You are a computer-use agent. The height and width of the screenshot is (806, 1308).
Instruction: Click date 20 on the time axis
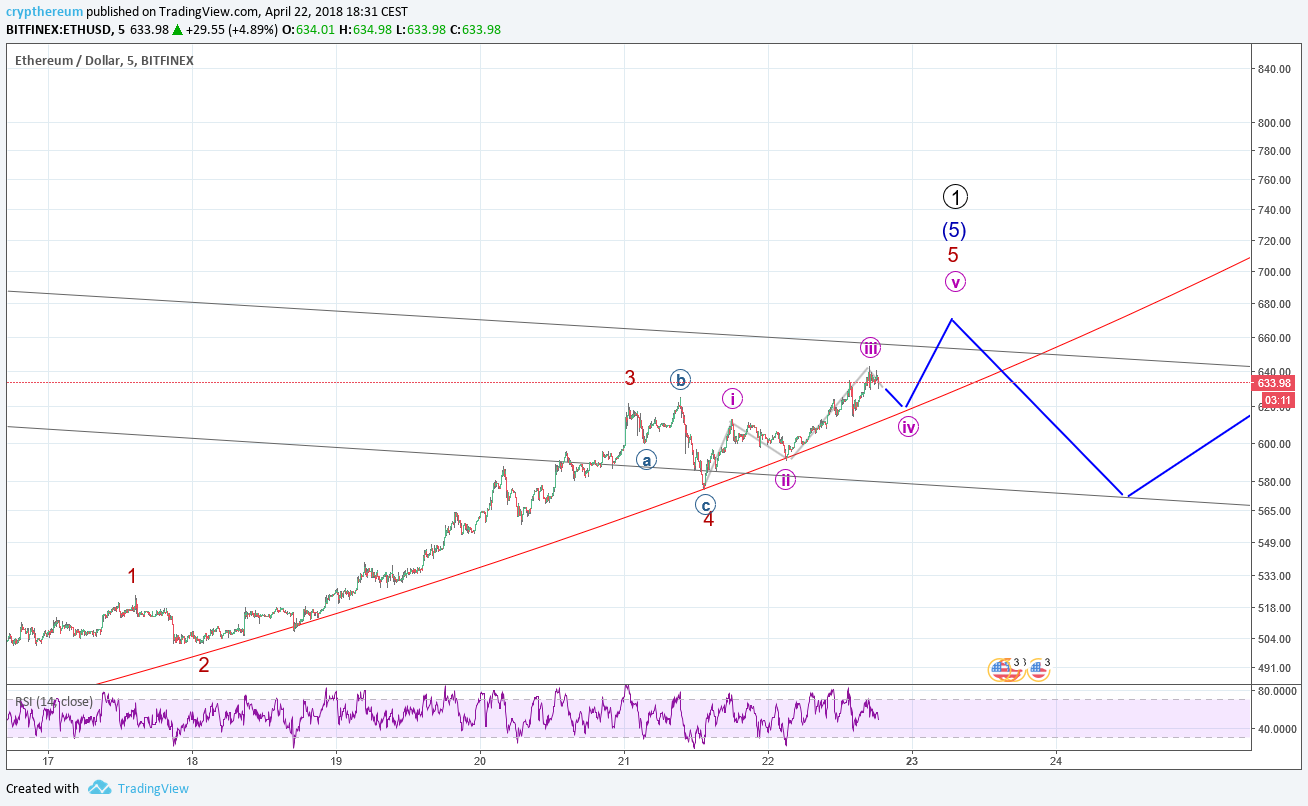480,761
